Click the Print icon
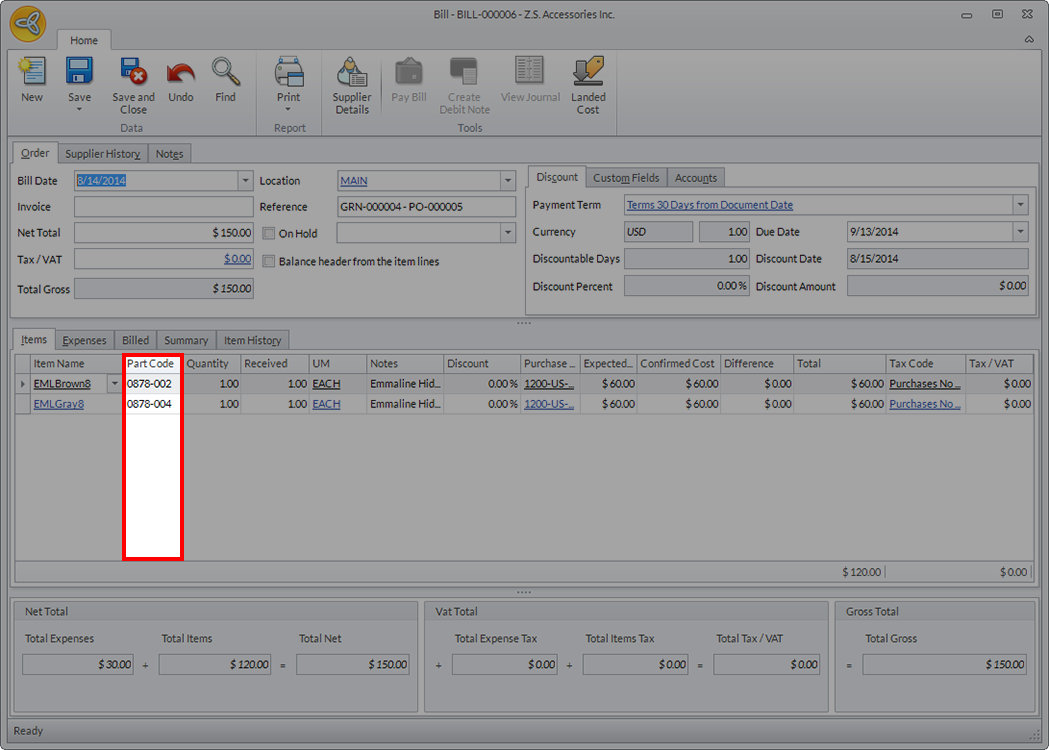The height and width of the screenshot is (750, 1049). point(288,73)
